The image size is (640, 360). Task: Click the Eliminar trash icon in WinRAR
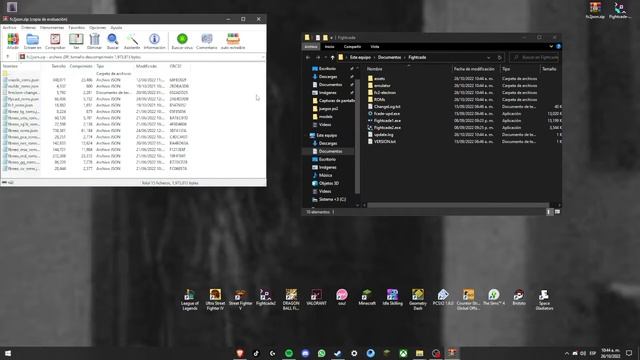pyautogui.click(x=94, y=41)
